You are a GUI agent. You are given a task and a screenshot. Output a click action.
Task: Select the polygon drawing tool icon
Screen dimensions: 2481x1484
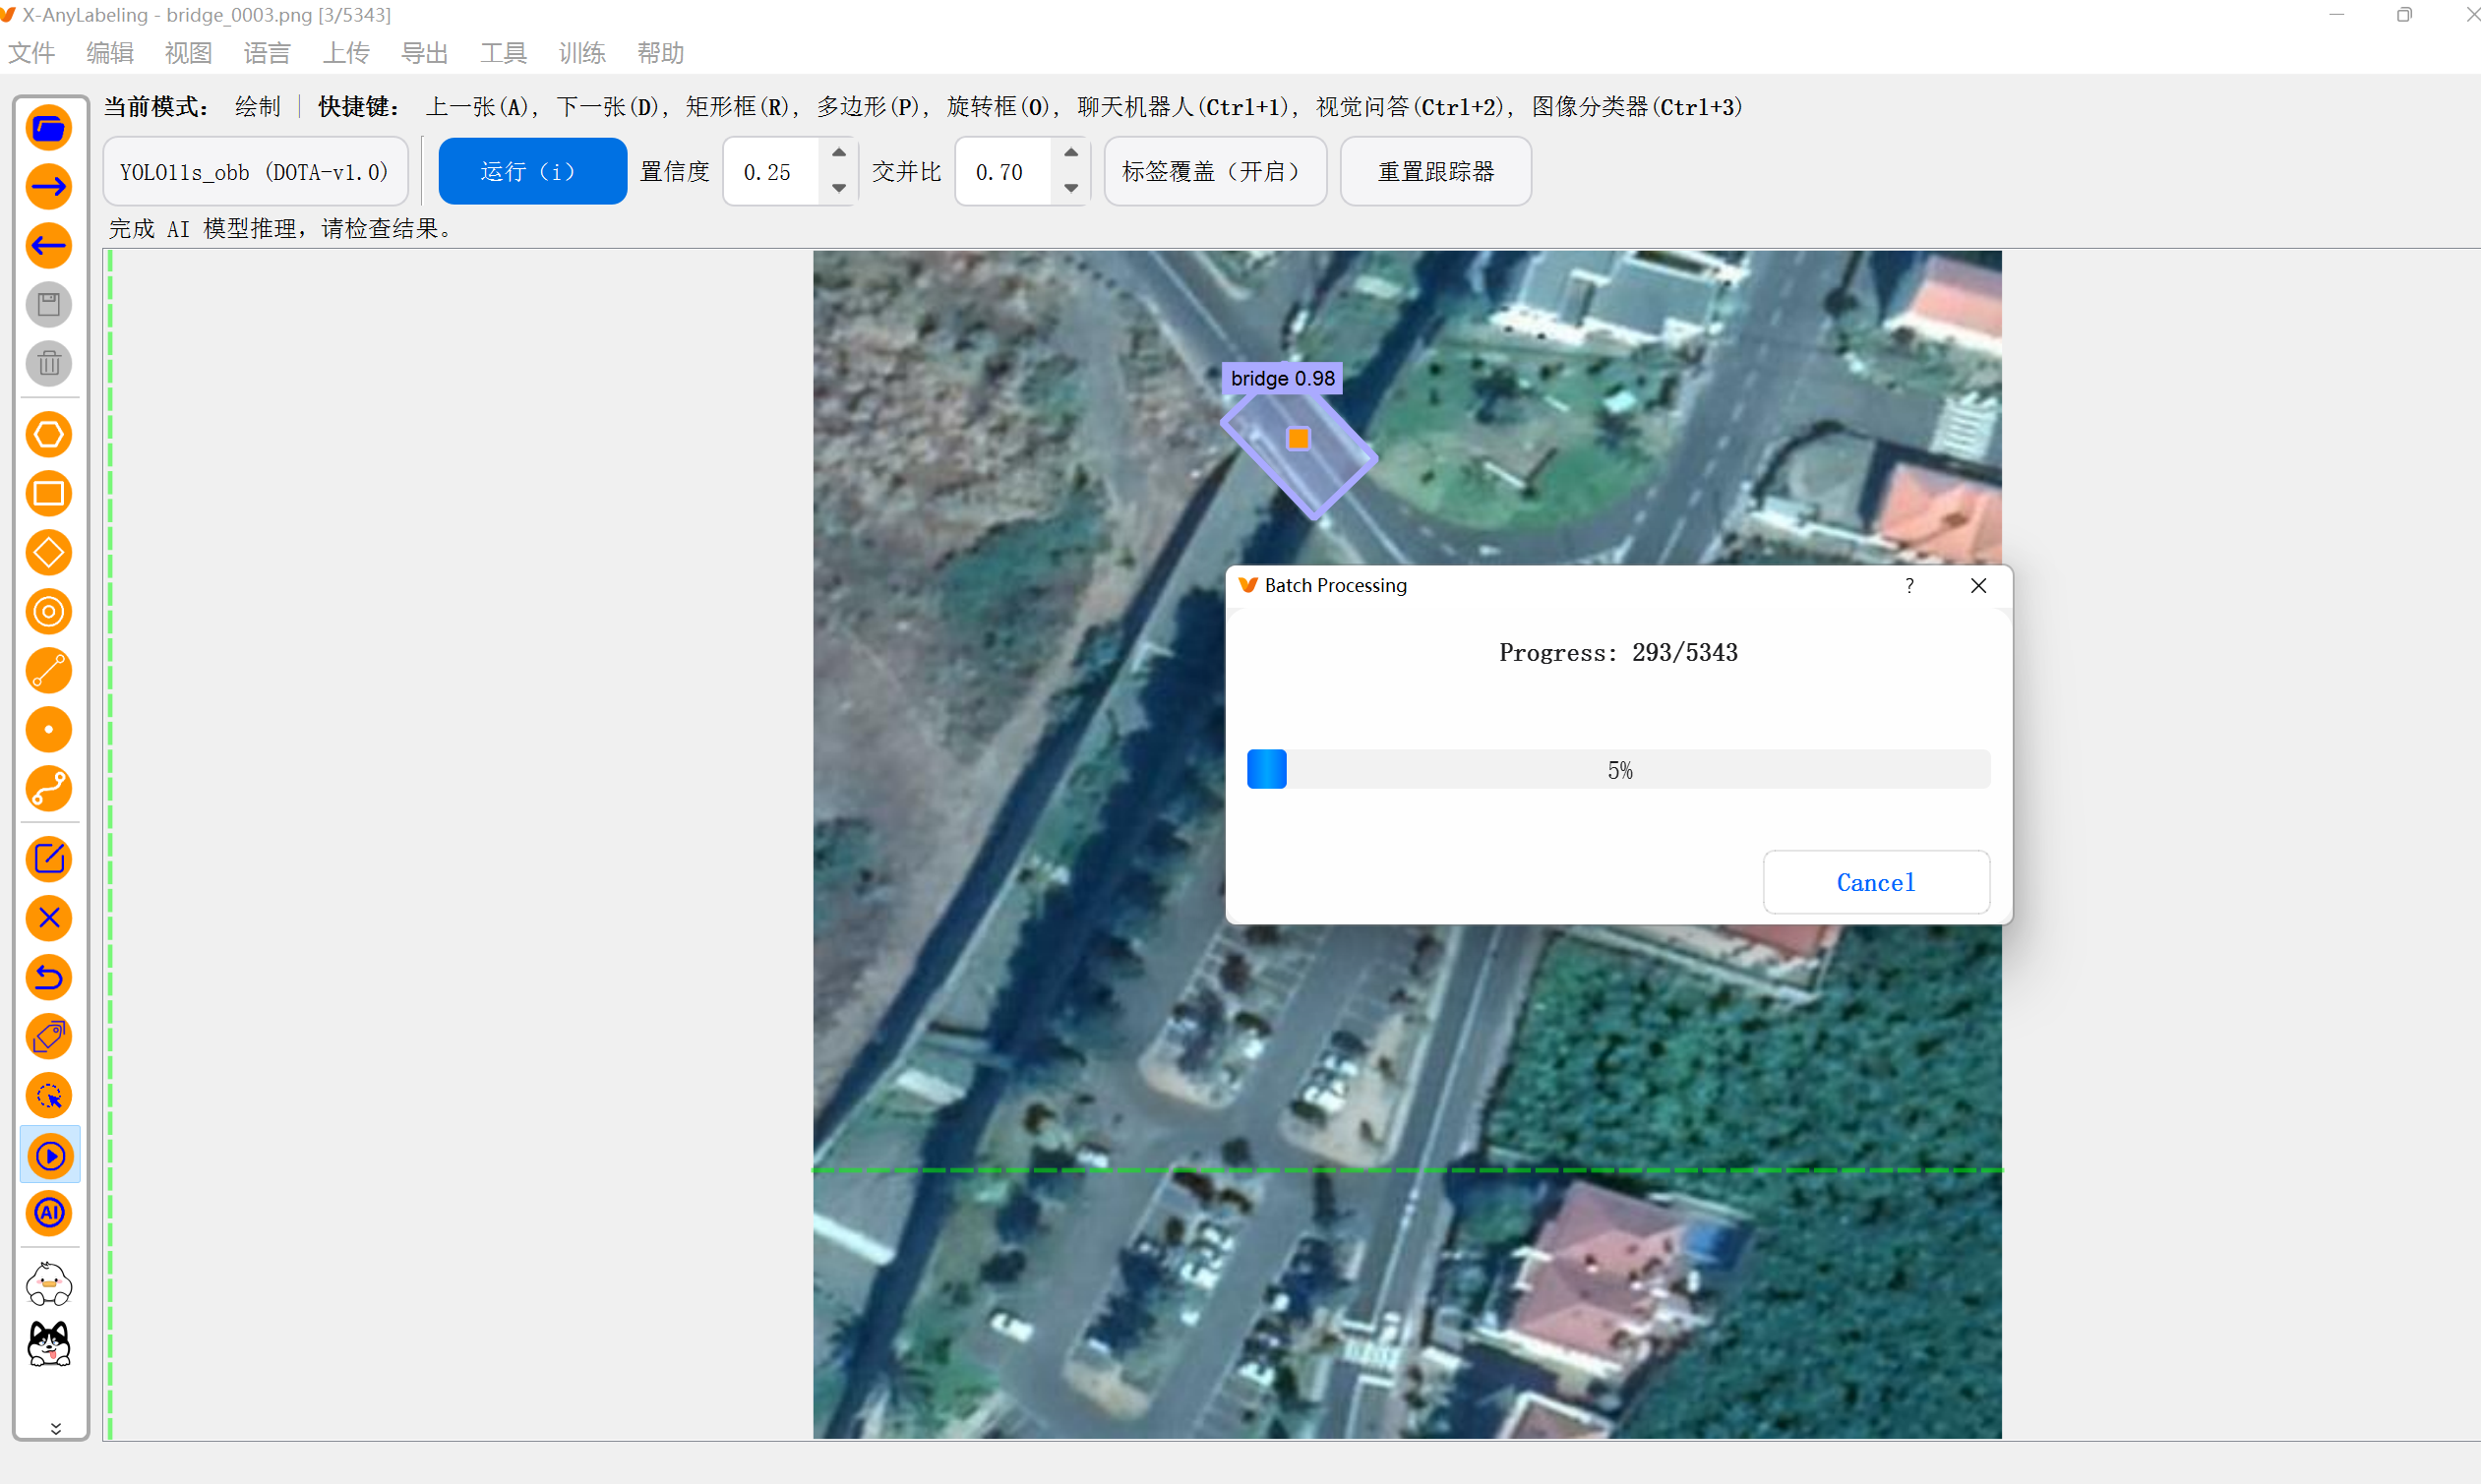point(49,435)
